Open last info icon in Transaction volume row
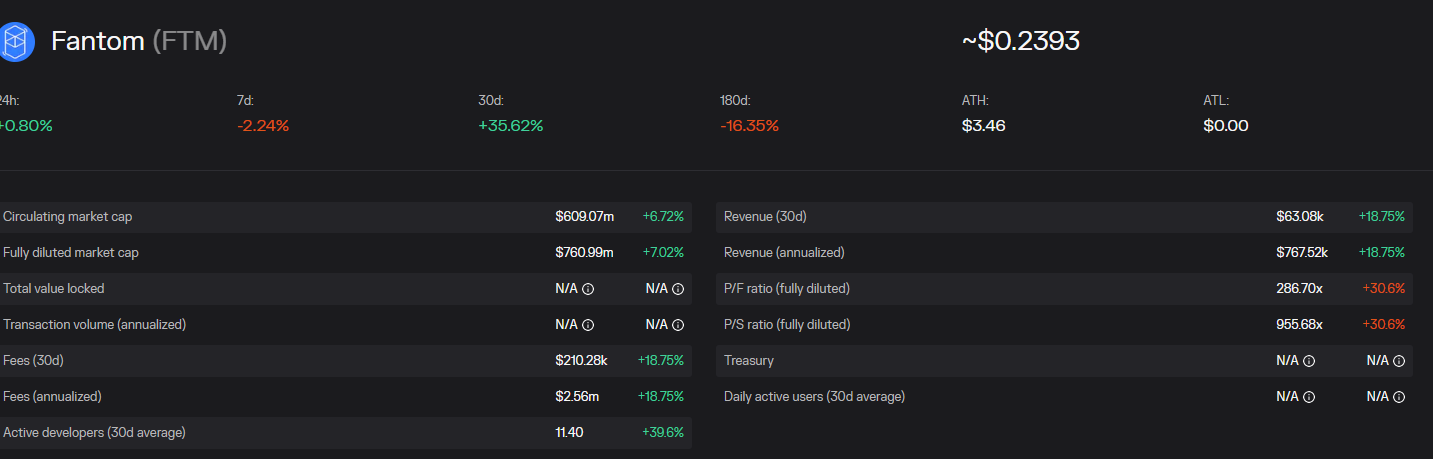Image resolution: width=1433 pixels, height=459 pixels. (x=678, y=325)
